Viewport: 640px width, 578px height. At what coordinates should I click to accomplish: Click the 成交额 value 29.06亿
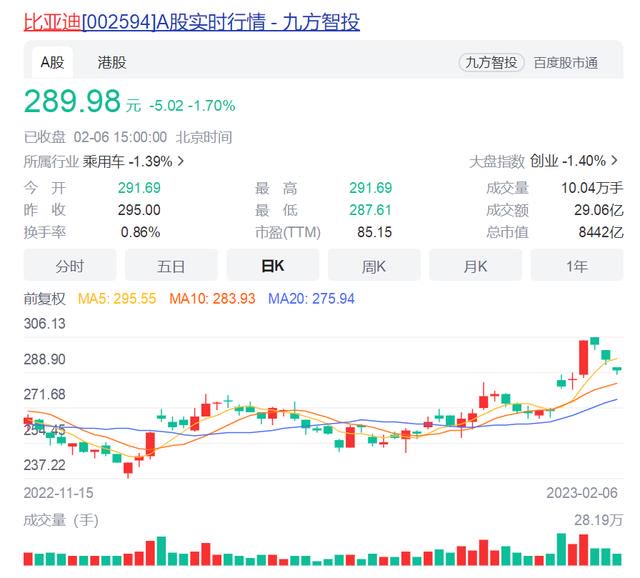point(599,210)
